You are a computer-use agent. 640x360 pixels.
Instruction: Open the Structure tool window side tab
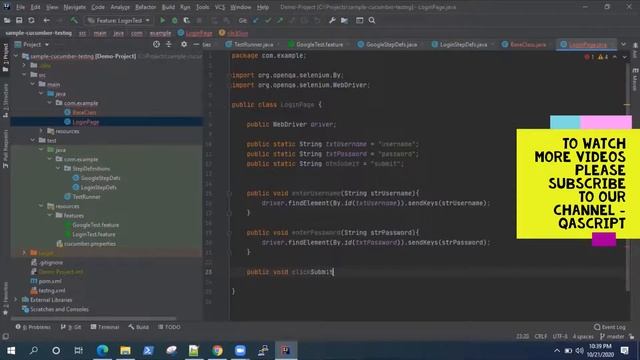[5, 100]
